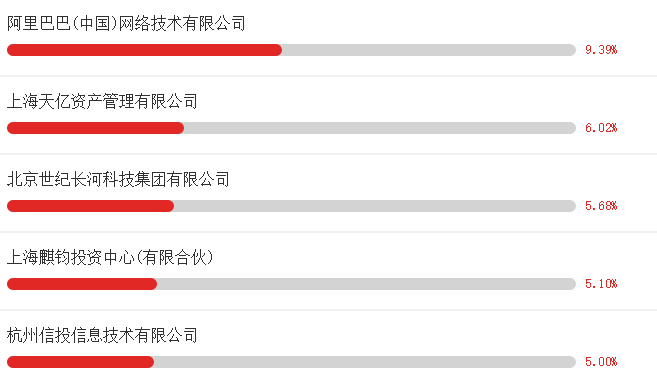
Task: Click the red filled bar for 阿里巴巴
Action: coord(145,50)
